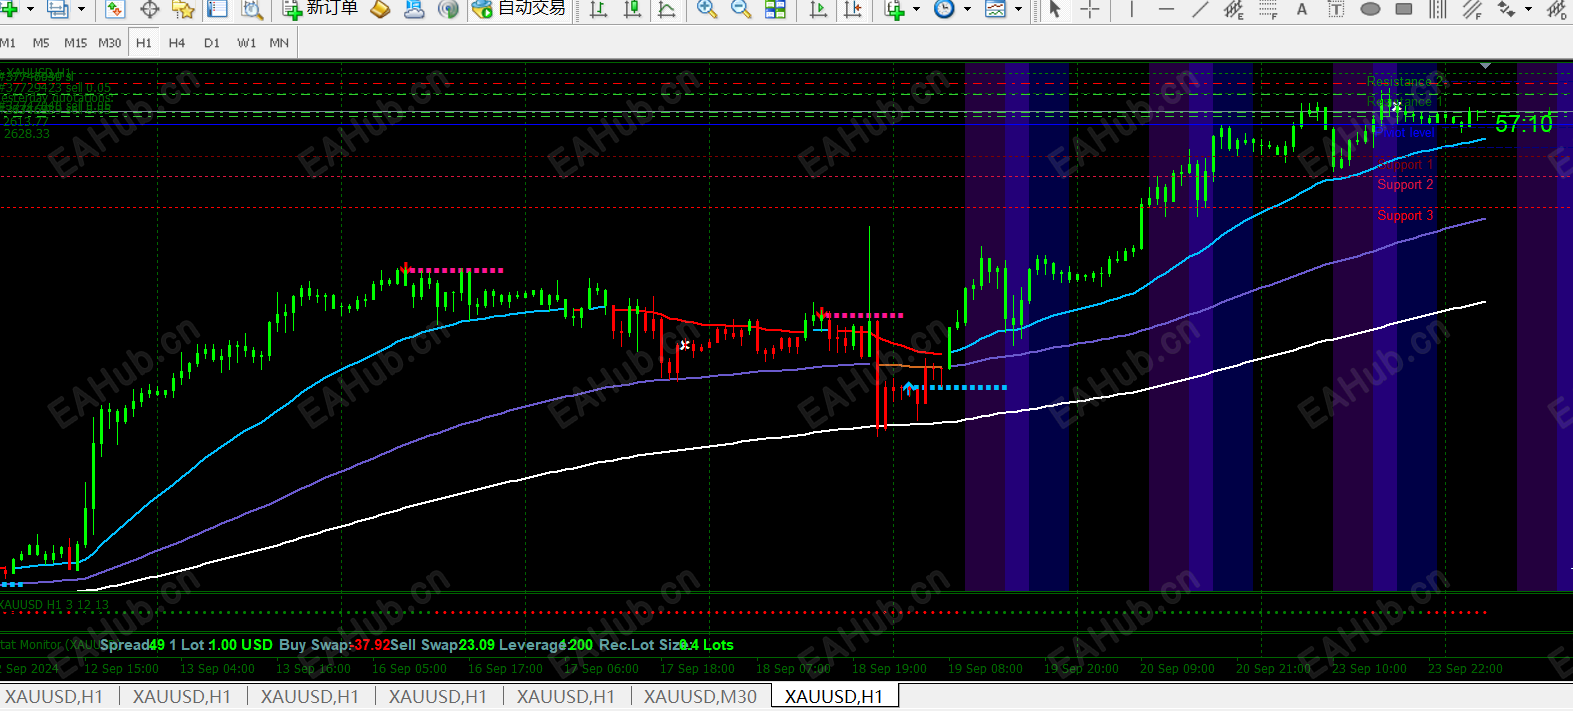Viewport: 1573px width, 711px height.
Task: Click the New Chart green plus icon
Action: point(9,9)
